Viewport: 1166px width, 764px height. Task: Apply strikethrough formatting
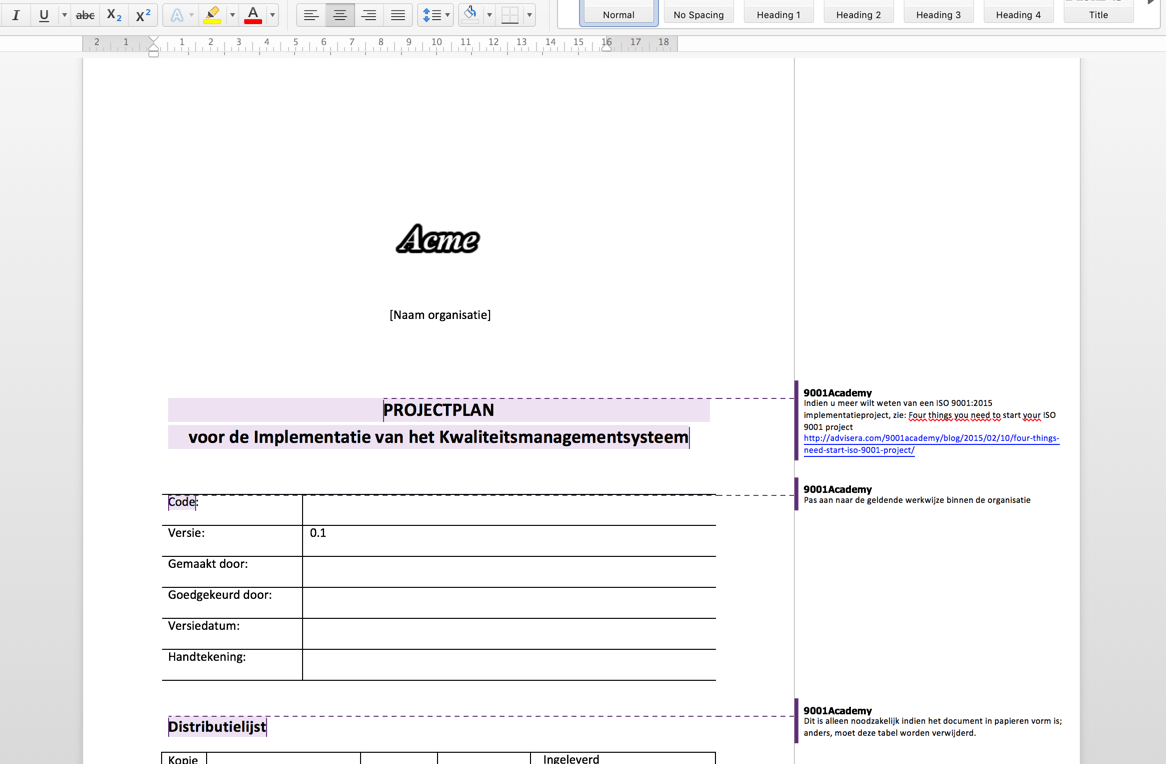85,15
